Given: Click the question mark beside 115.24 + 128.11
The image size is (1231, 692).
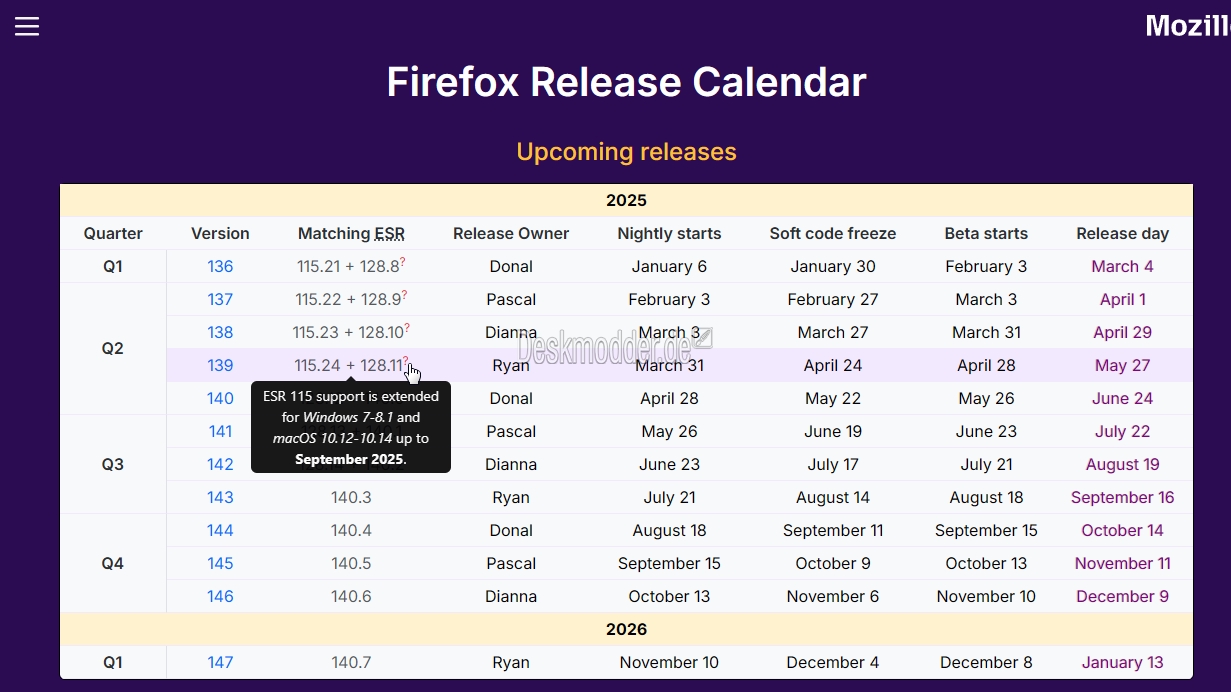Looking at the screenshot, I should click(x=406, y=361).
